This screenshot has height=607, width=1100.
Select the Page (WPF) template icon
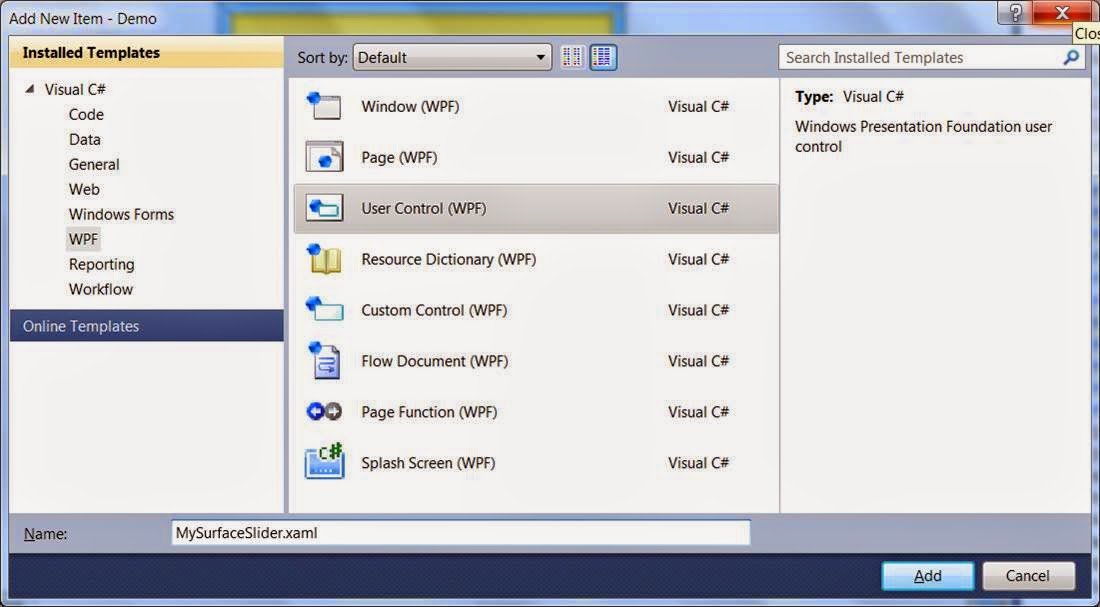pyautogui.click(x=323, y=157)
